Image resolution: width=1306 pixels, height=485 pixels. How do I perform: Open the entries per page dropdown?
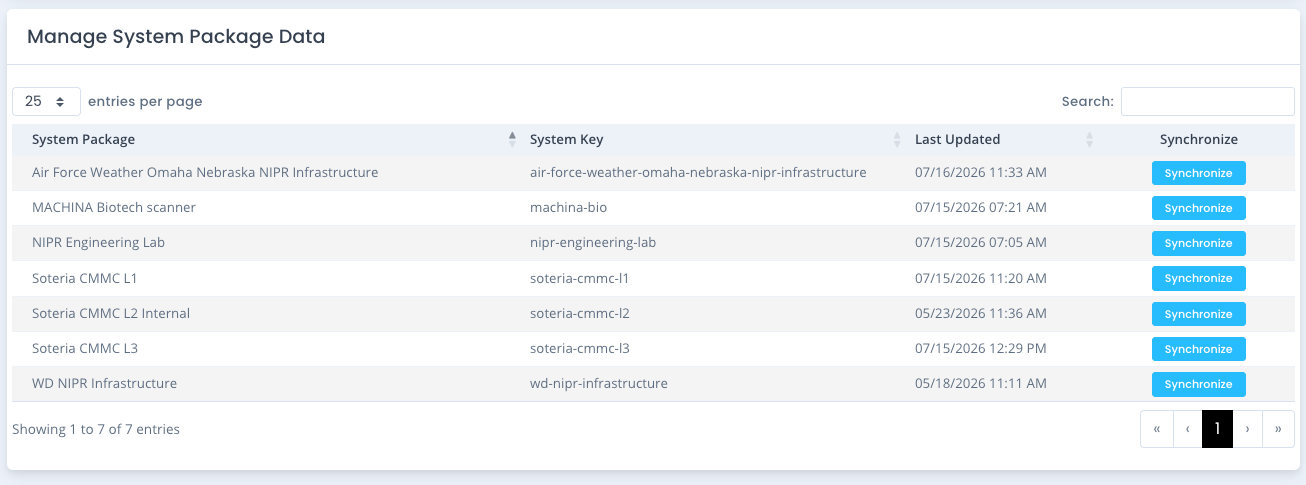click(46, 101)
